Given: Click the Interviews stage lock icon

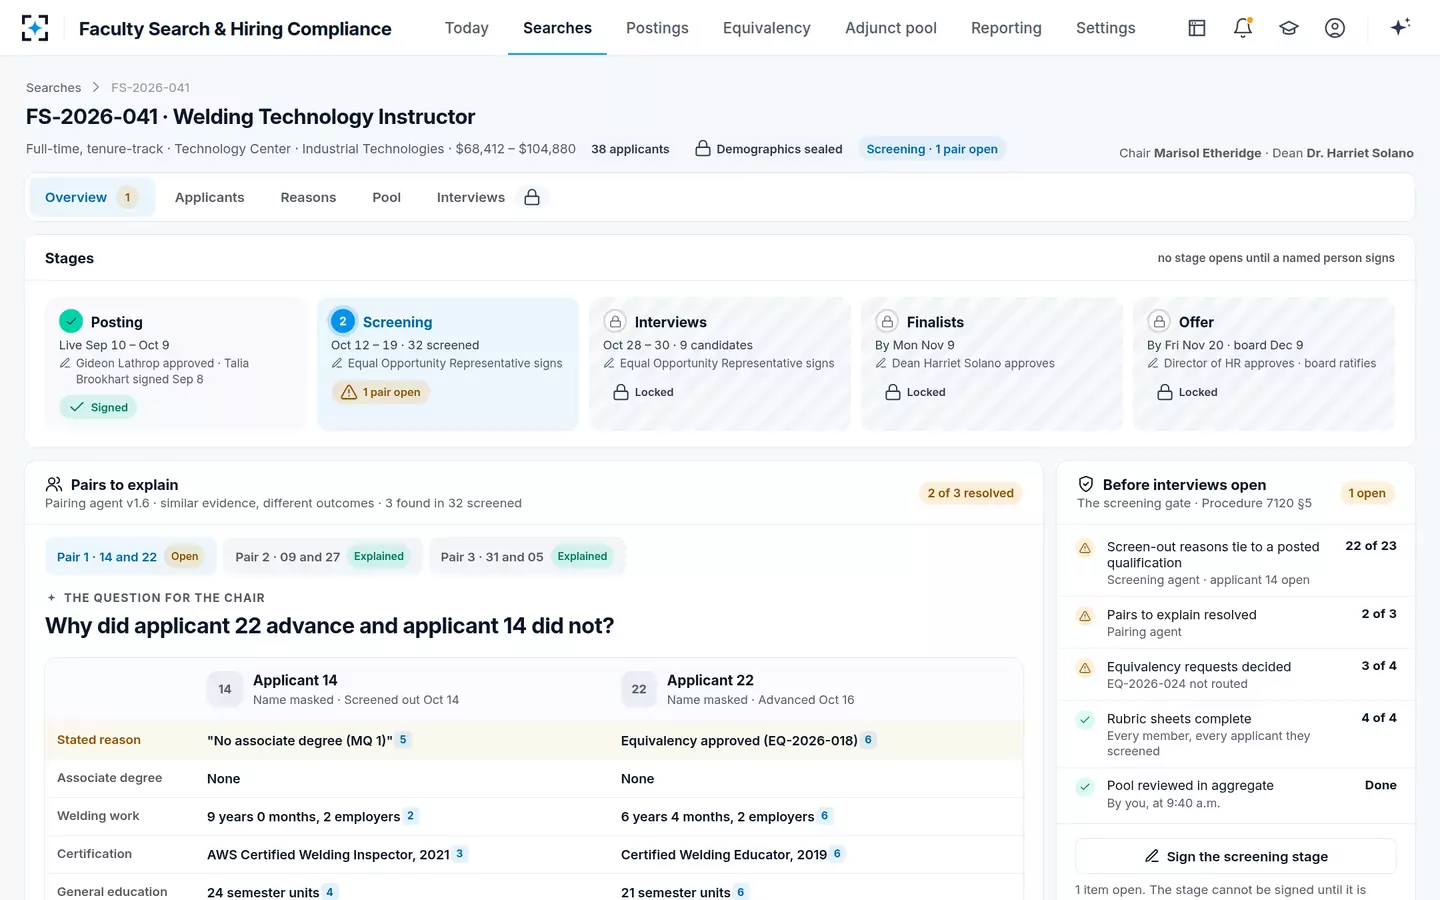Looking at the screenshot, I should (615, 321).
